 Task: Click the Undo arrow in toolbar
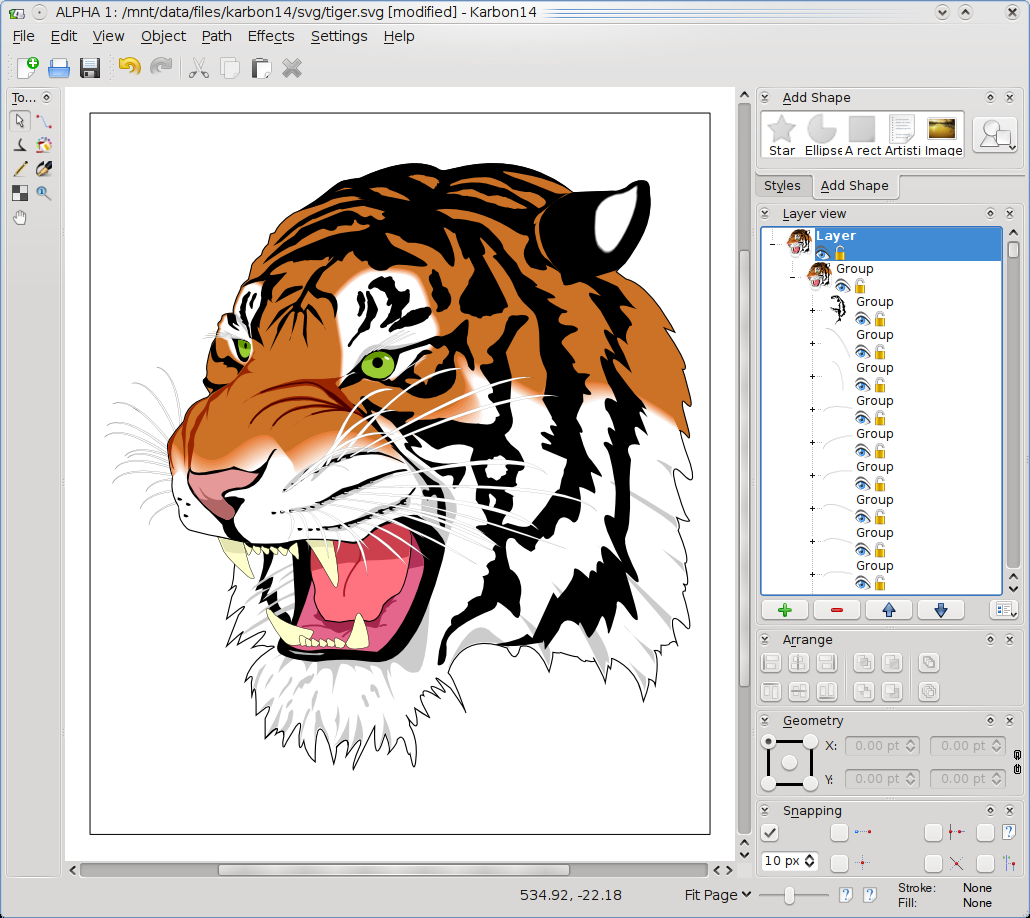pos(129,68)
